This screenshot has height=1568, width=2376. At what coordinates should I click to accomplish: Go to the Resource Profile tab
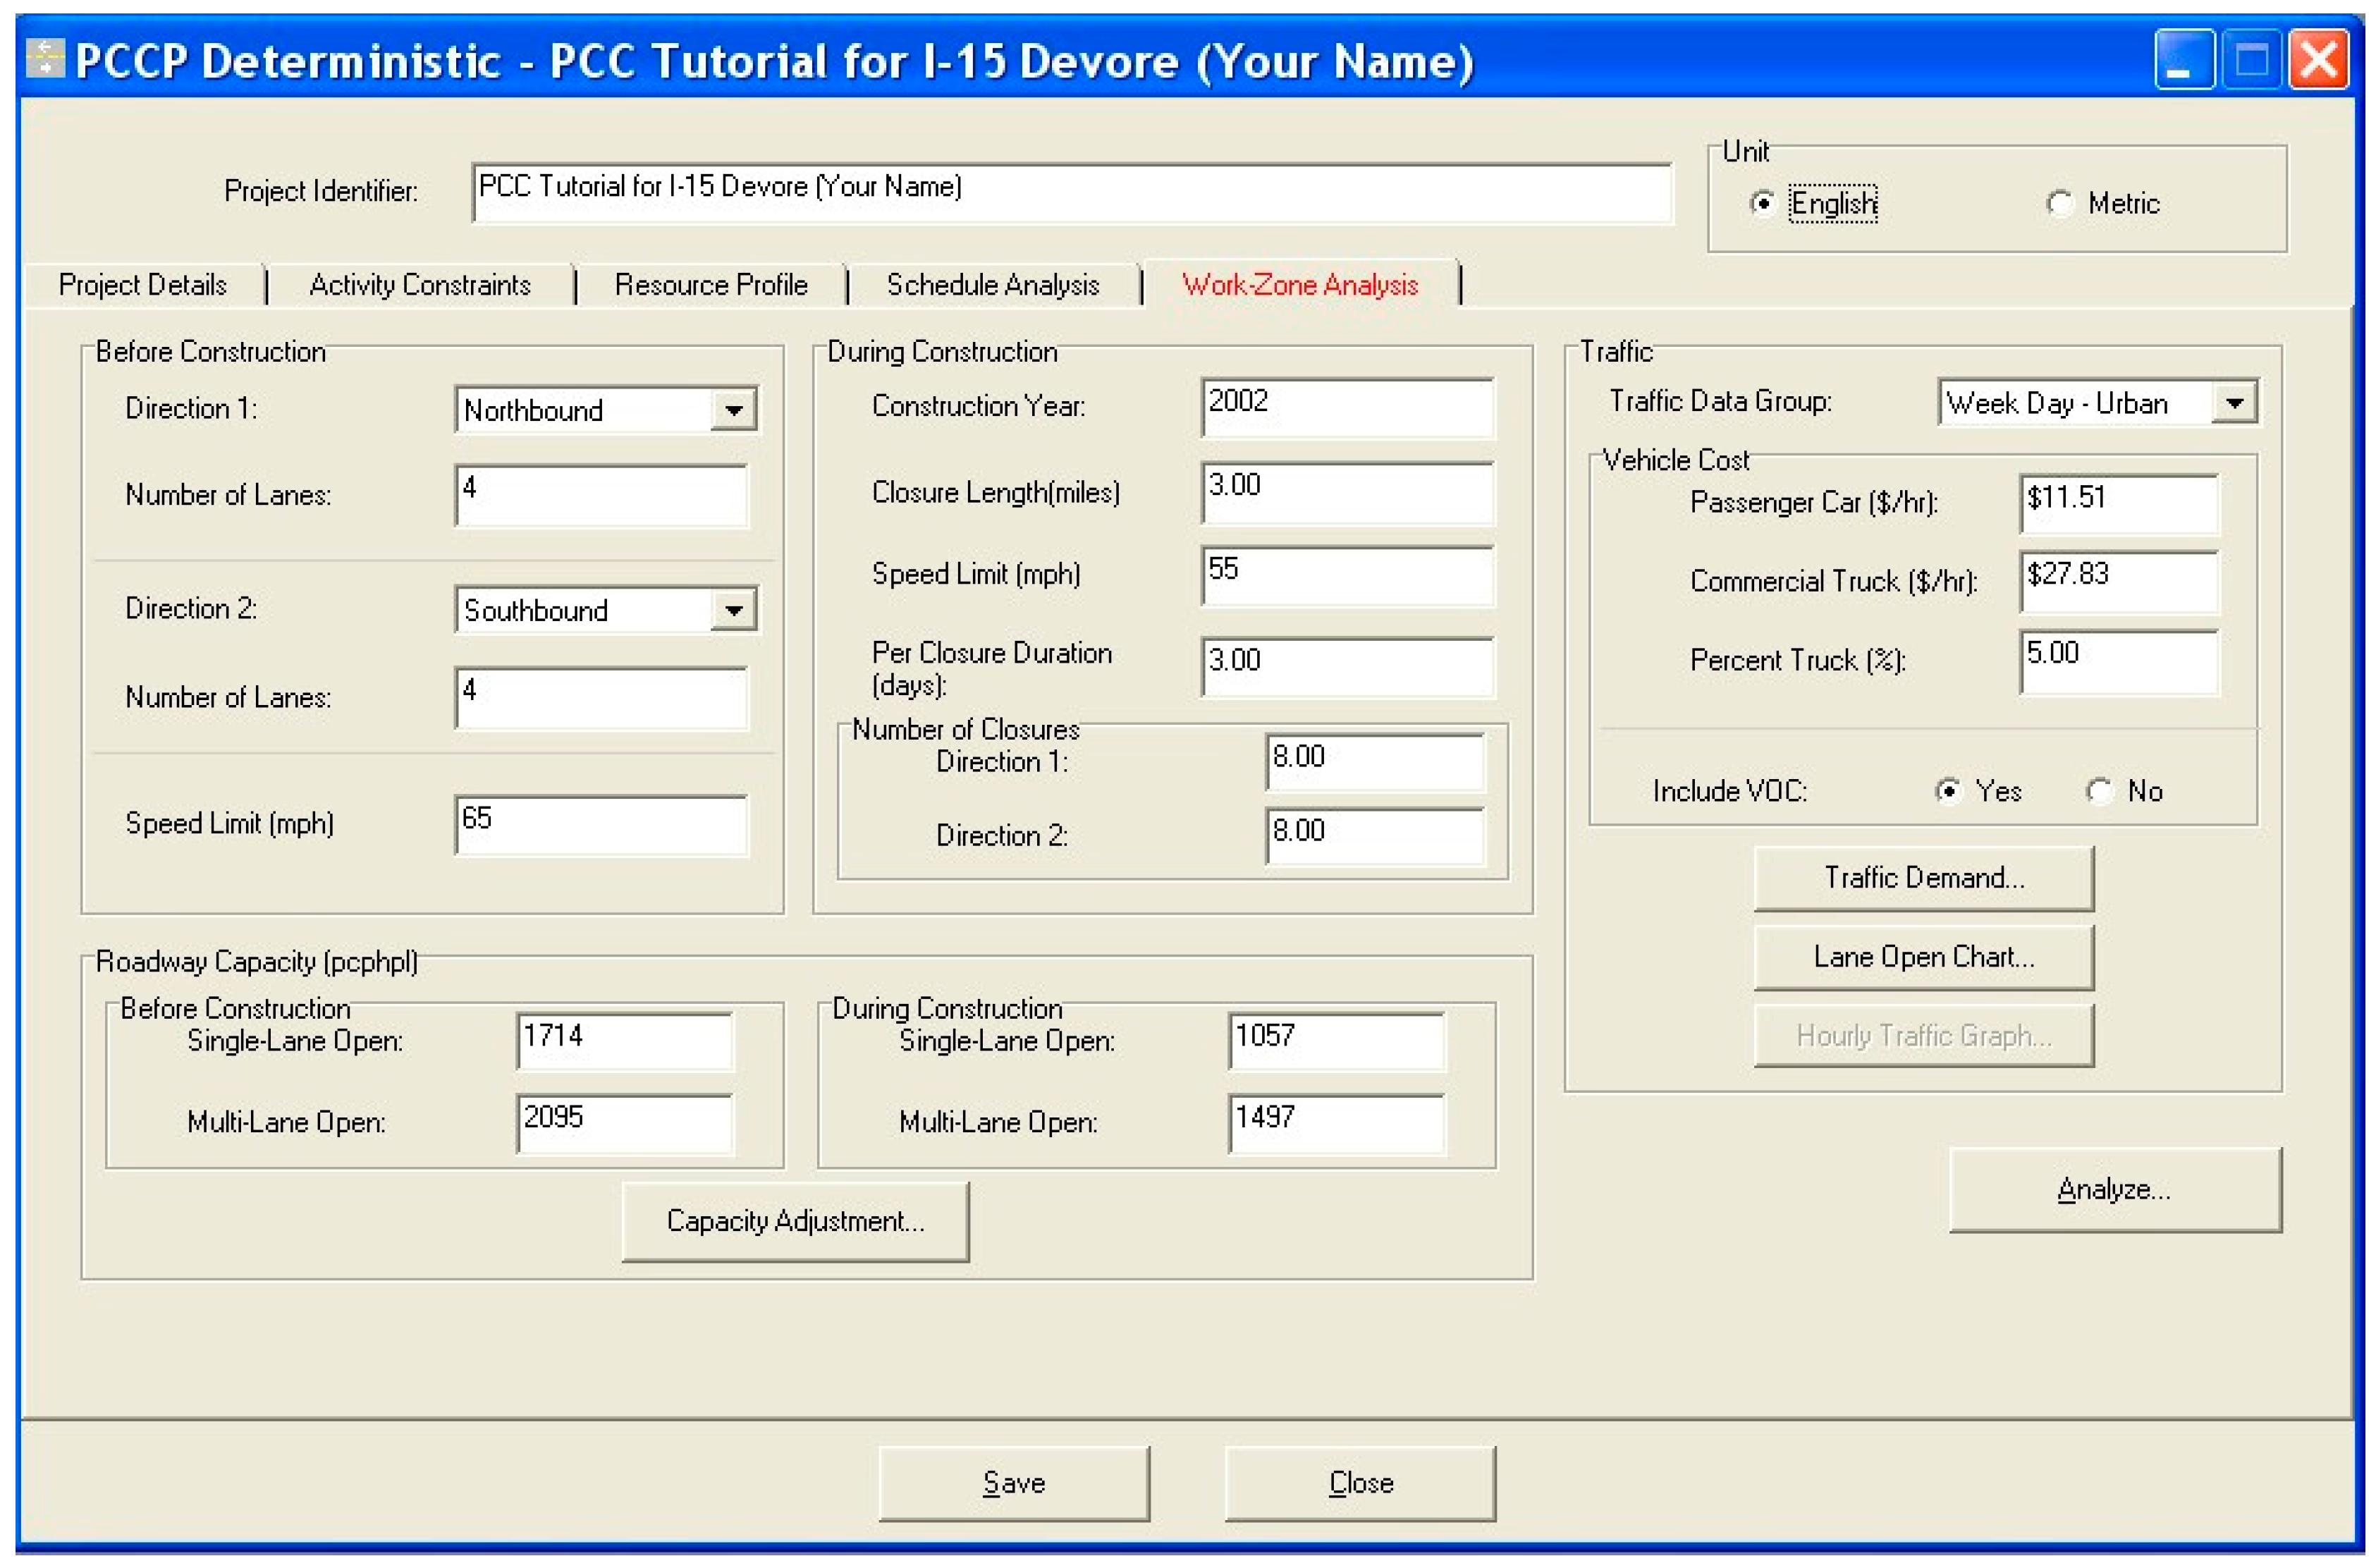click(711, 285)
